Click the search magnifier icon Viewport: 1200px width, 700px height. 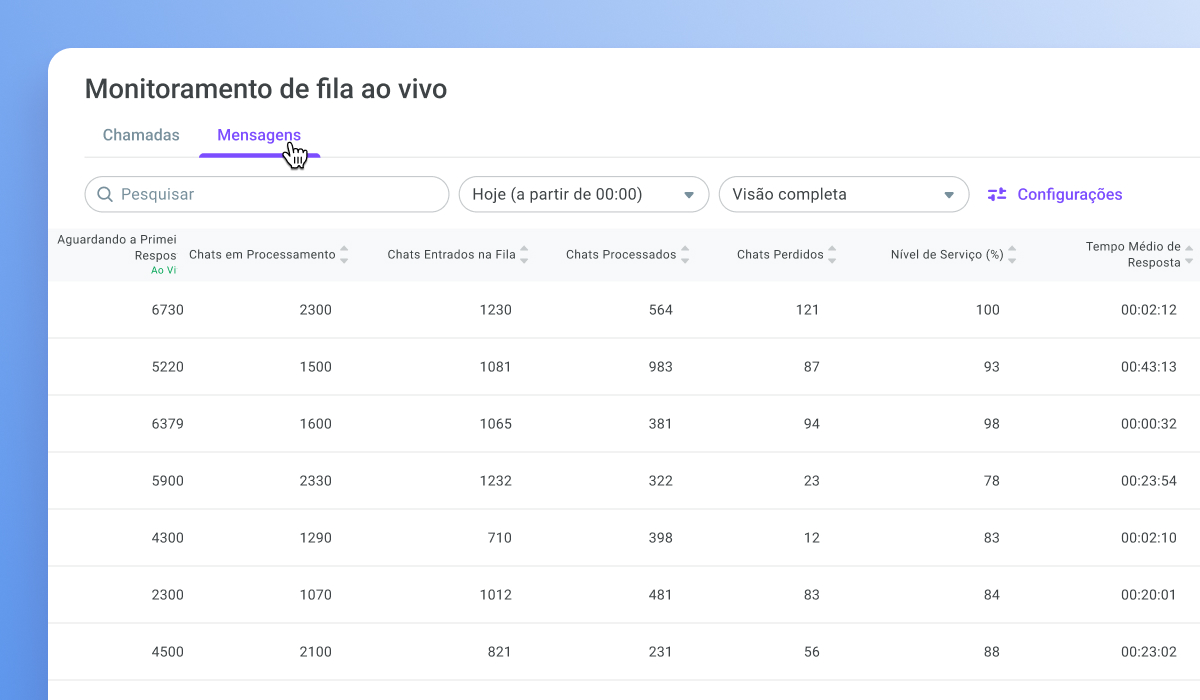104,194
